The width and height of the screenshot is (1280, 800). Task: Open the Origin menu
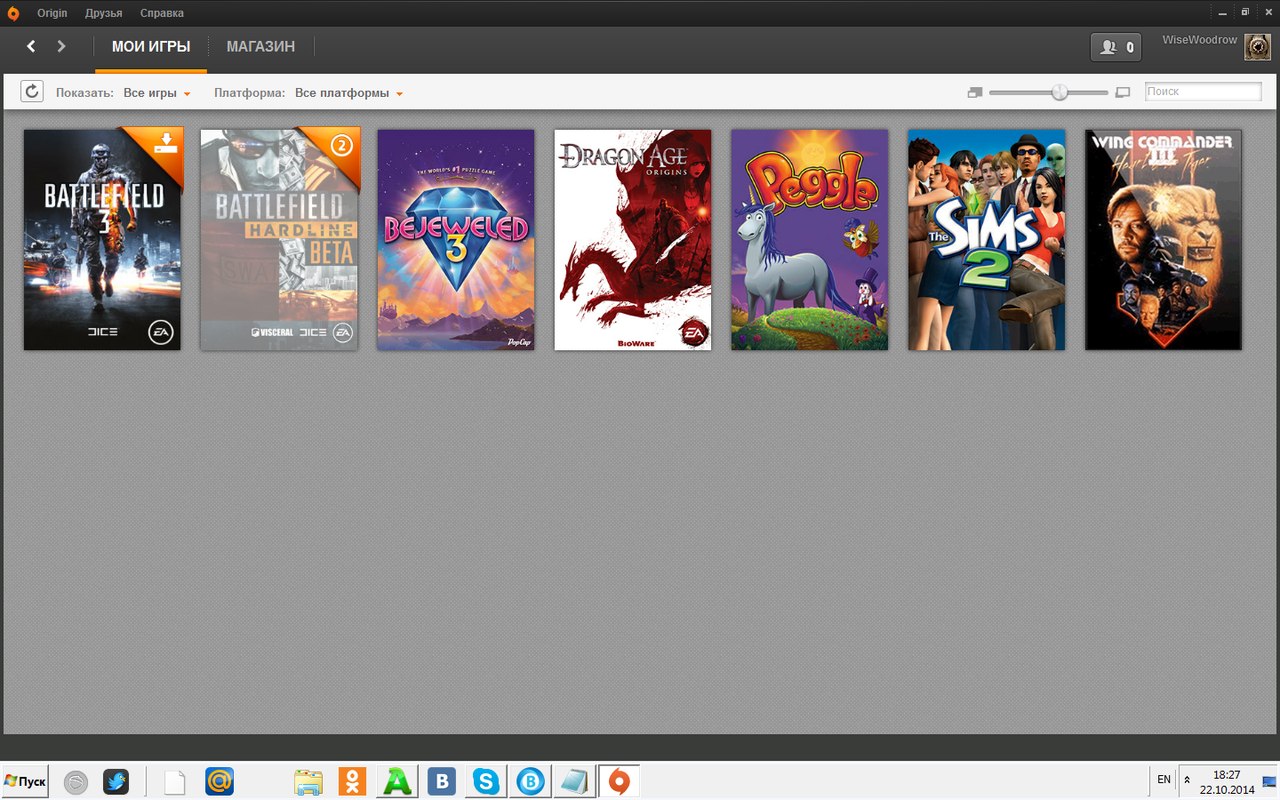click(x=52, y=13)
